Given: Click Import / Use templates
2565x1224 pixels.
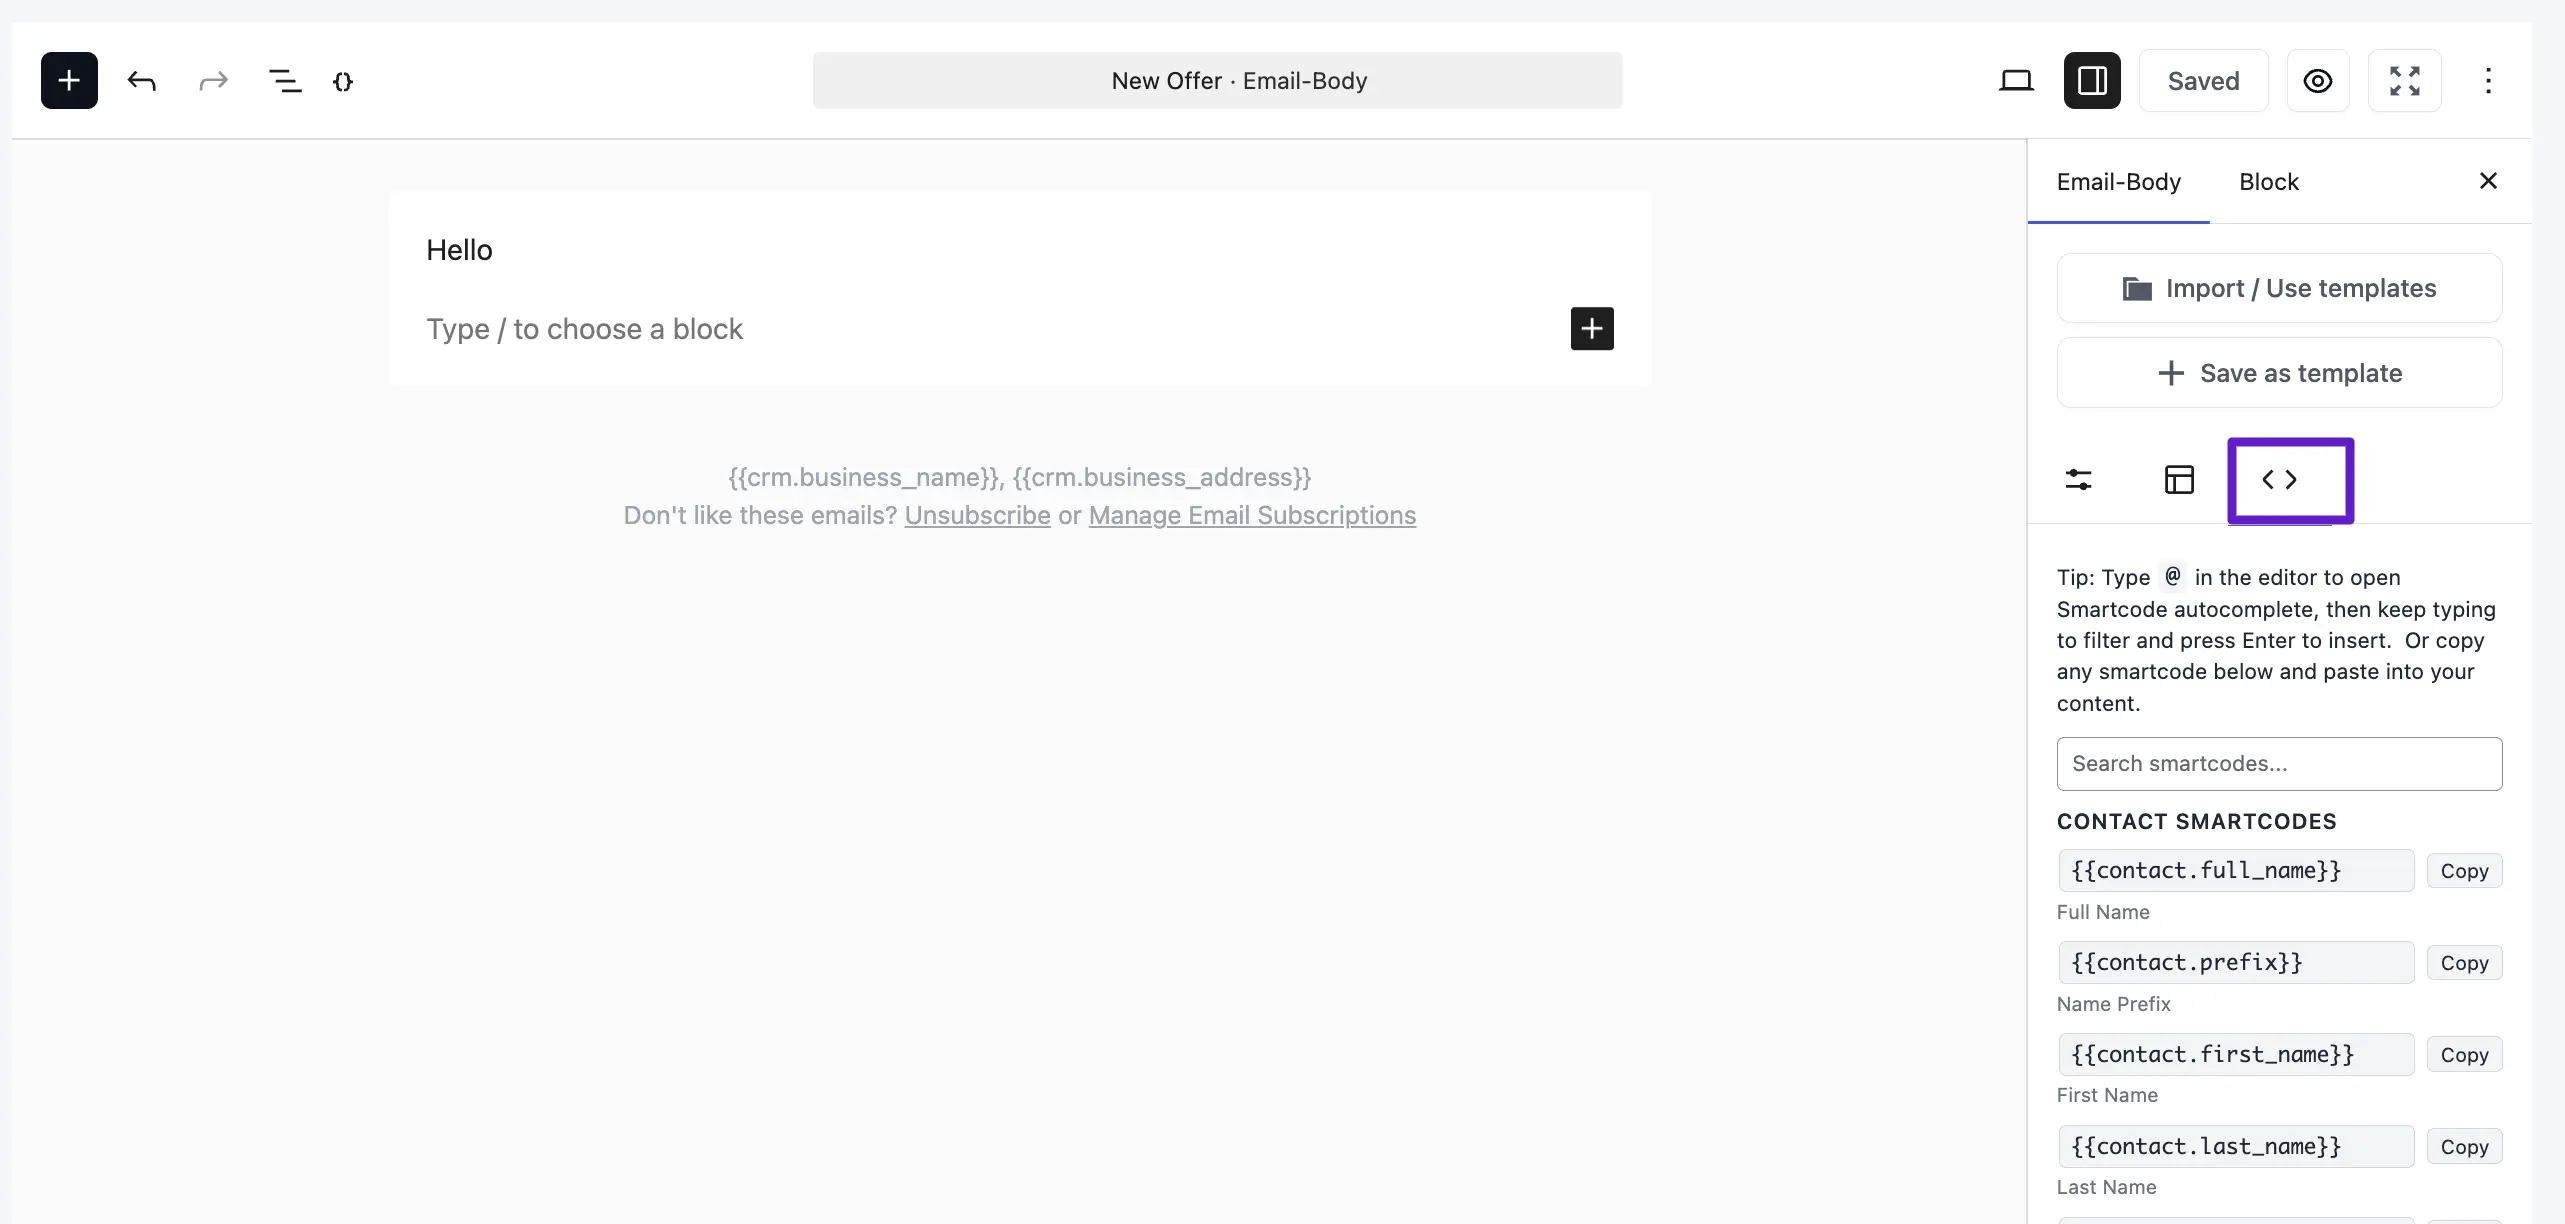Looking at the screenshot, I should pos(2280,288).
